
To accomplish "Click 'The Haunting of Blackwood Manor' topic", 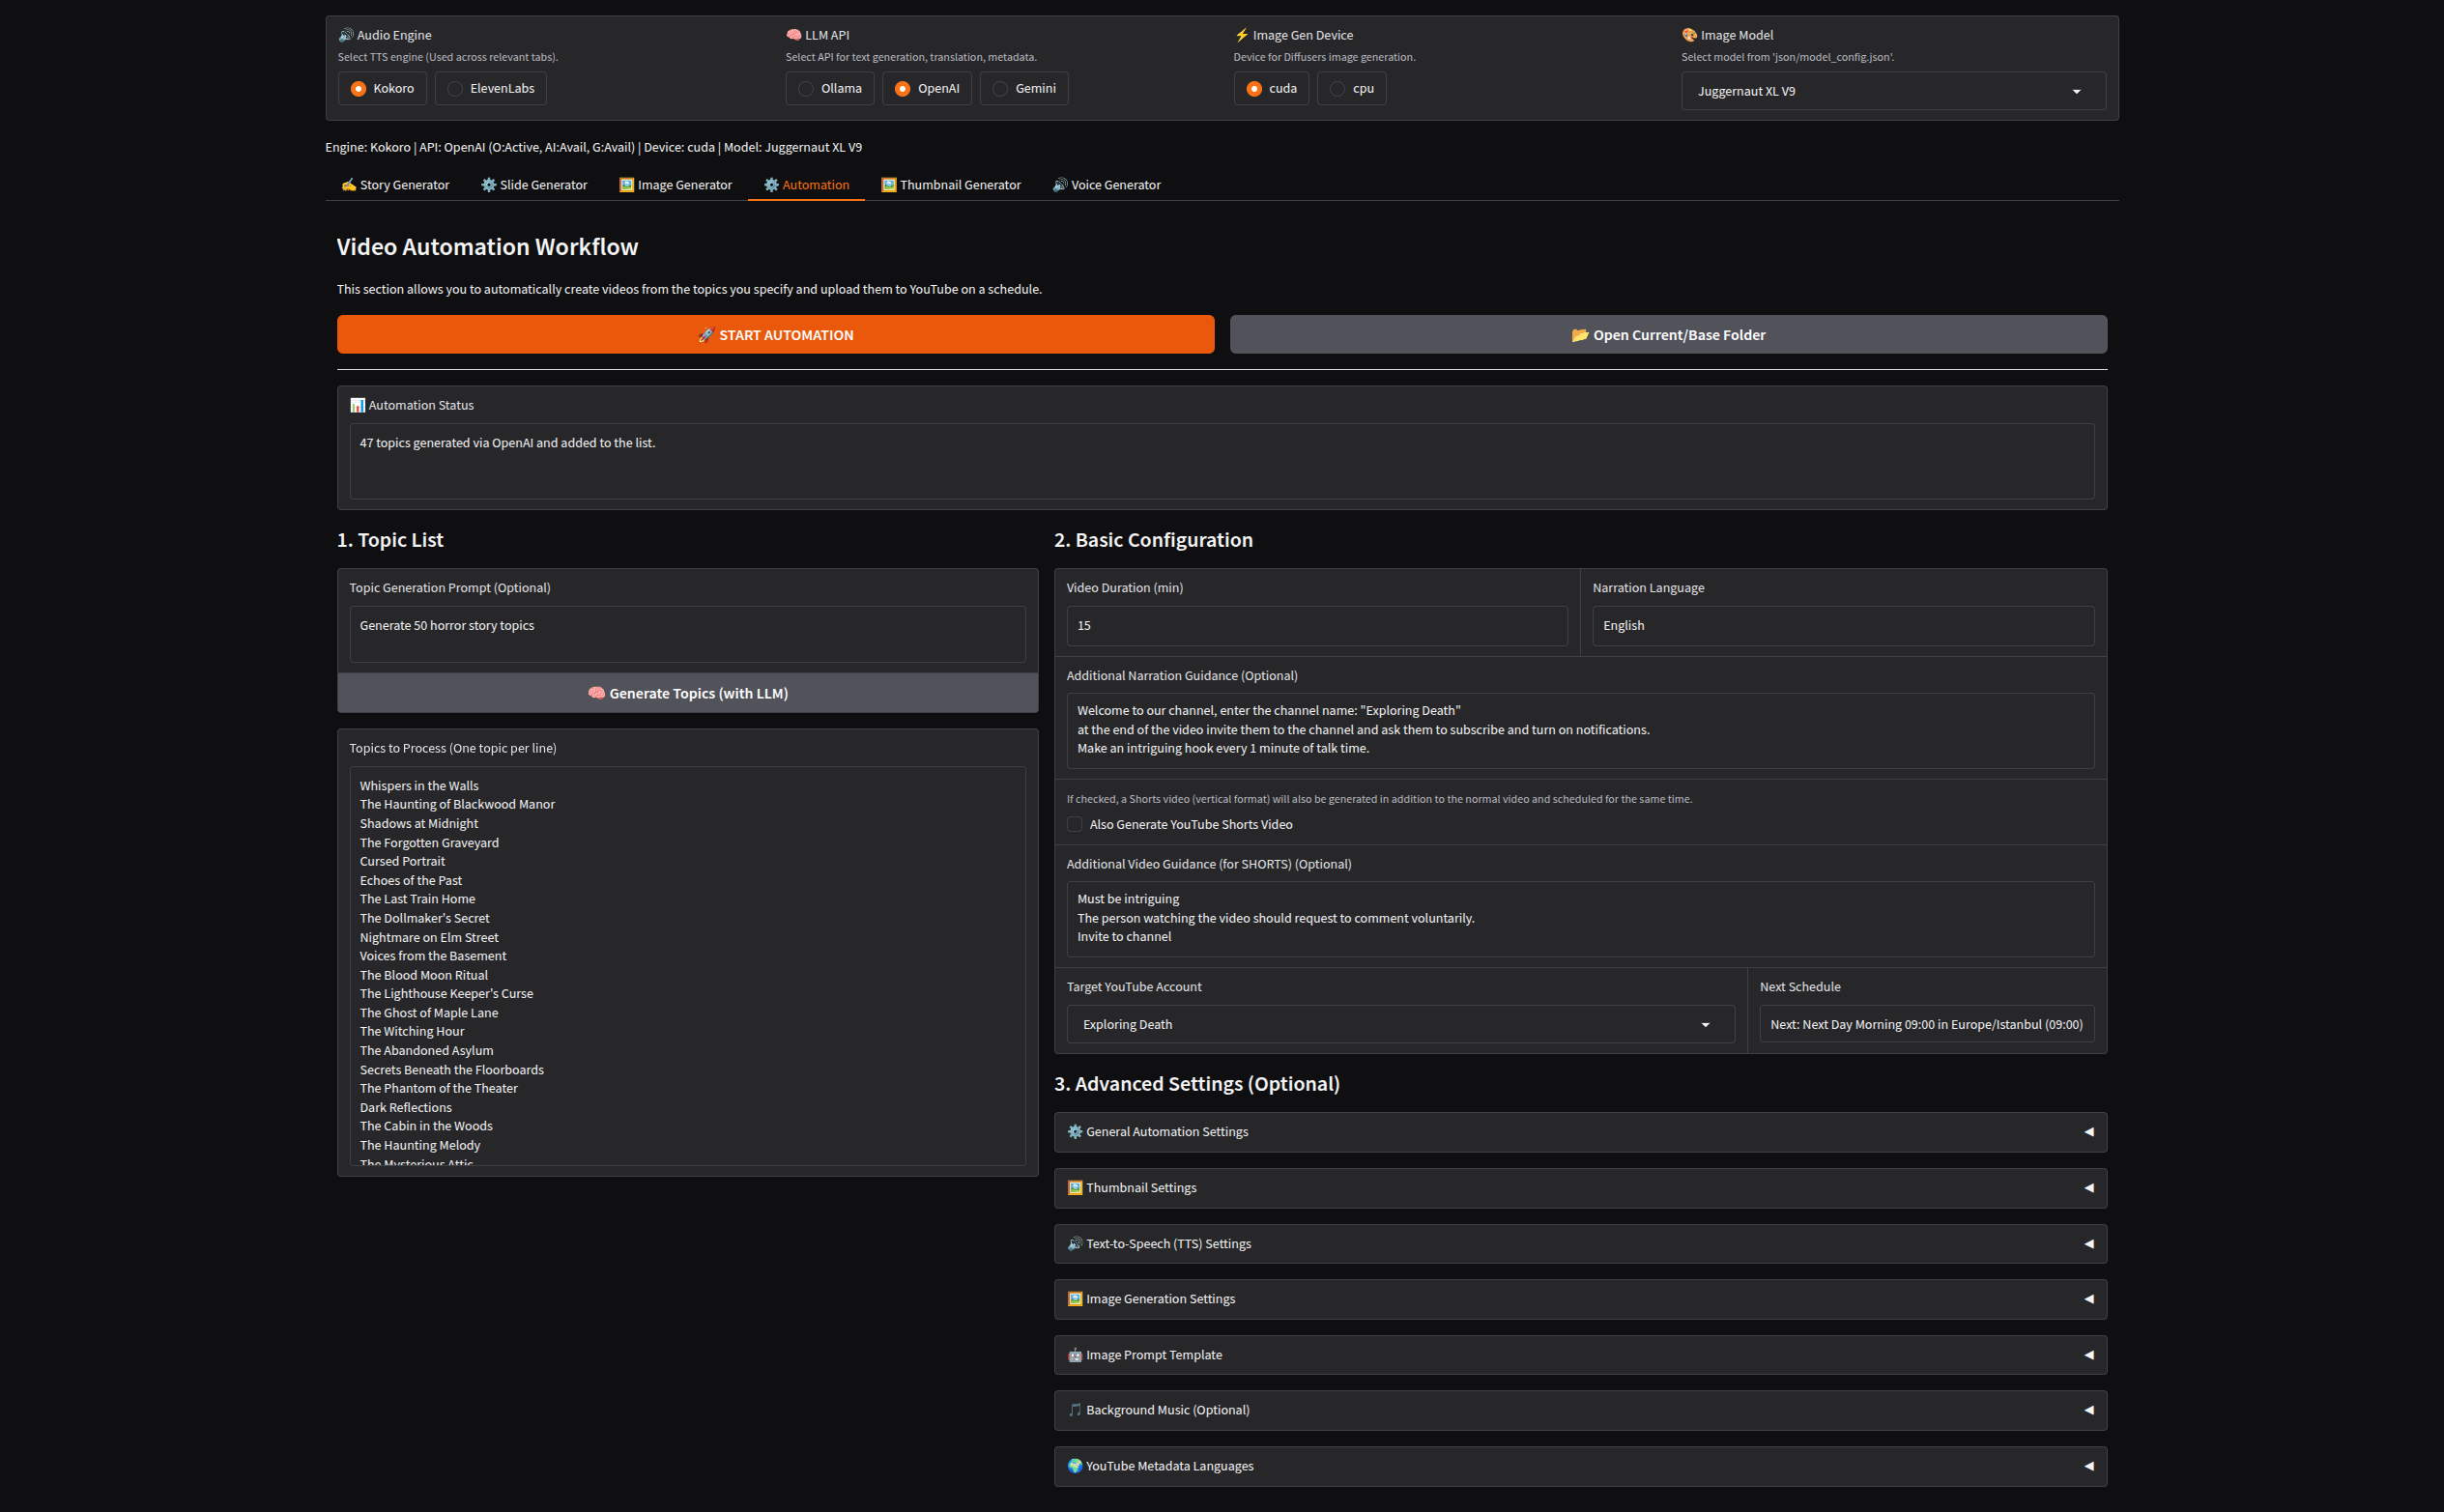I will click(457, 804).
